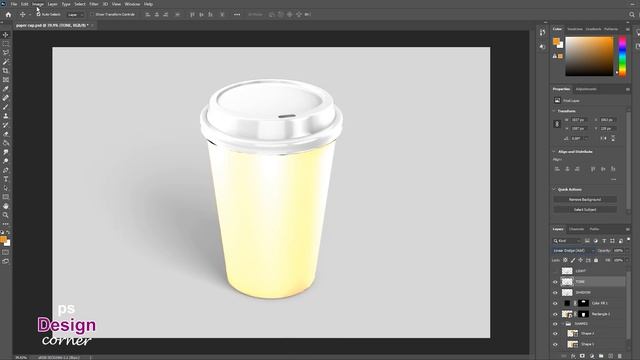
Task: Collapse the Quick Actions section
Action: [x=554, y=189]
